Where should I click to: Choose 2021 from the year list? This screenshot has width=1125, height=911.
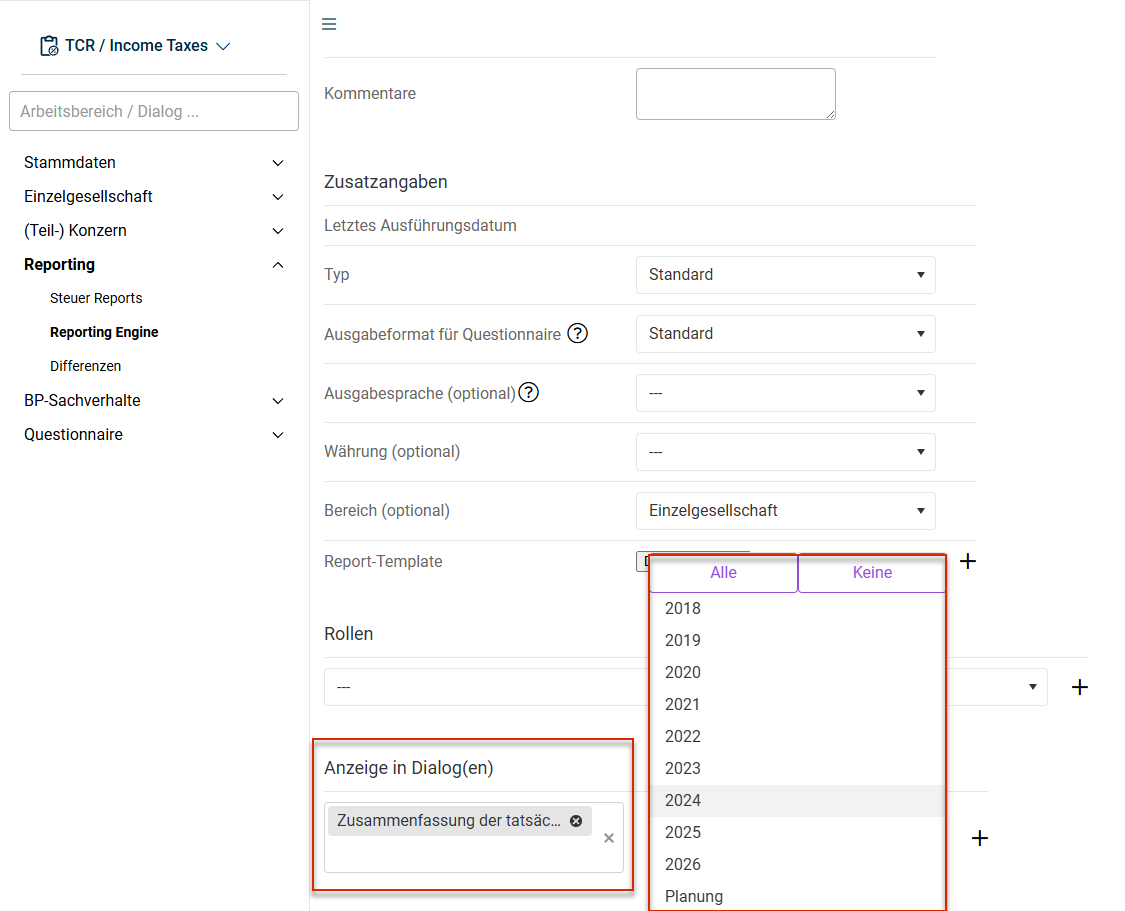(x=797, y=704)
